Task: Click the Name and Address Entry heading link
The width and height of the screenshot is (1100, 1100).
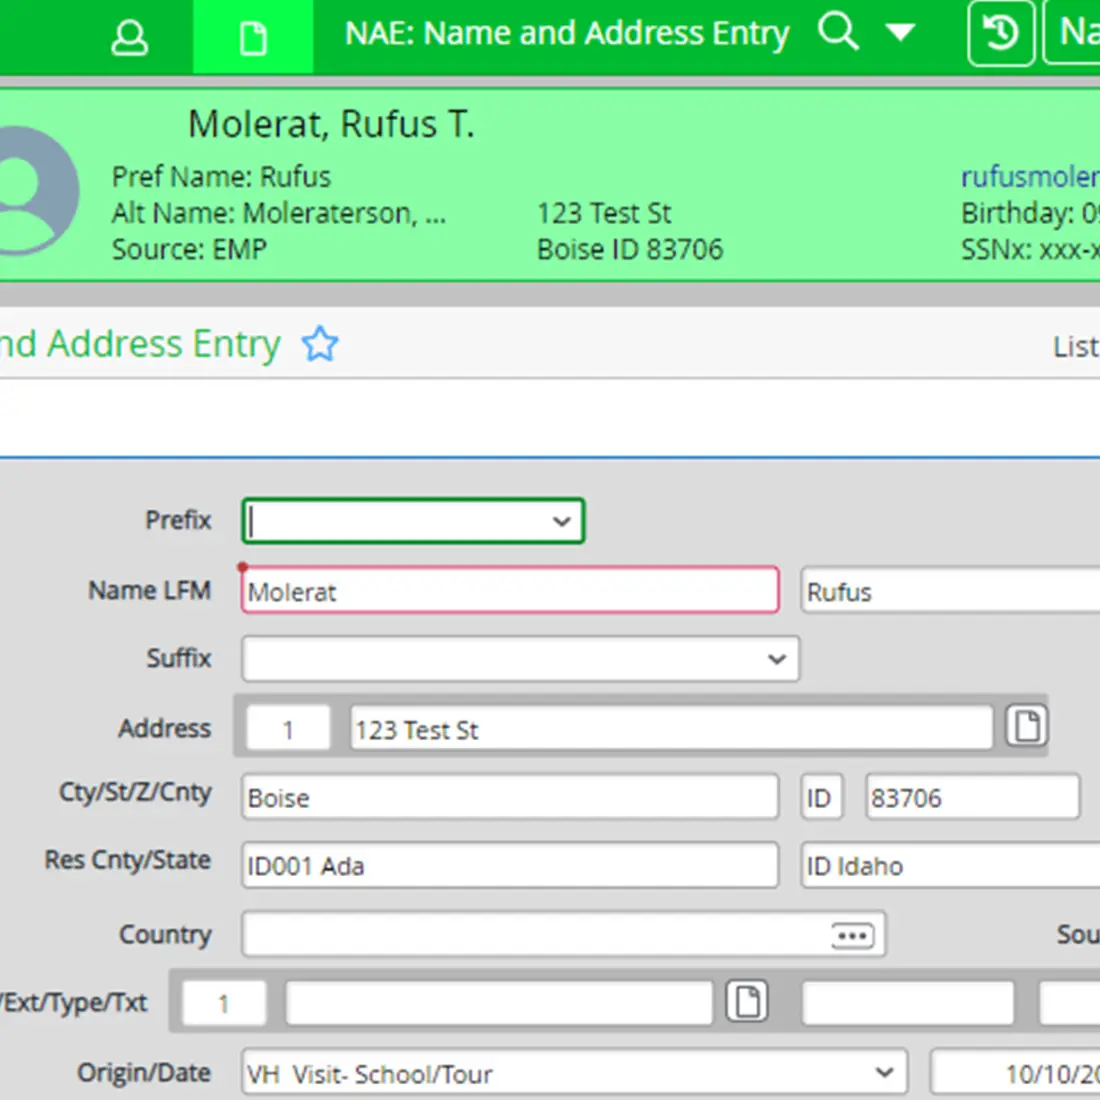Action: 140,344
